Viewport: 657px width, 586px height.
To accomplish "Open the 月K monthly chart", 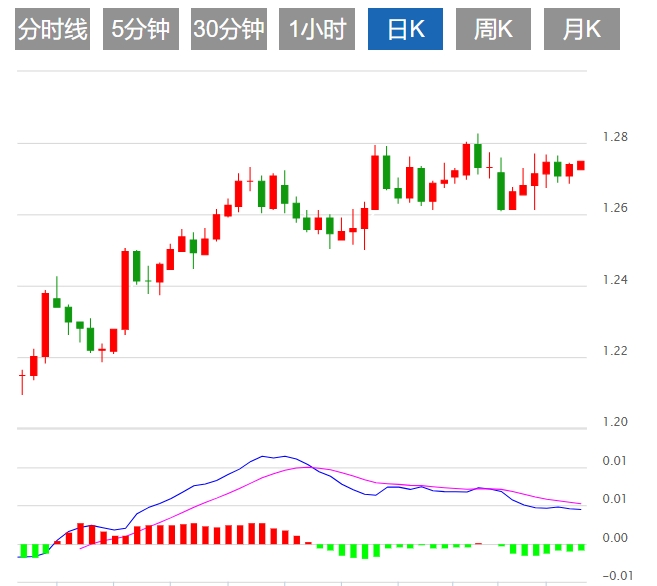I will (x=581, y=30).
